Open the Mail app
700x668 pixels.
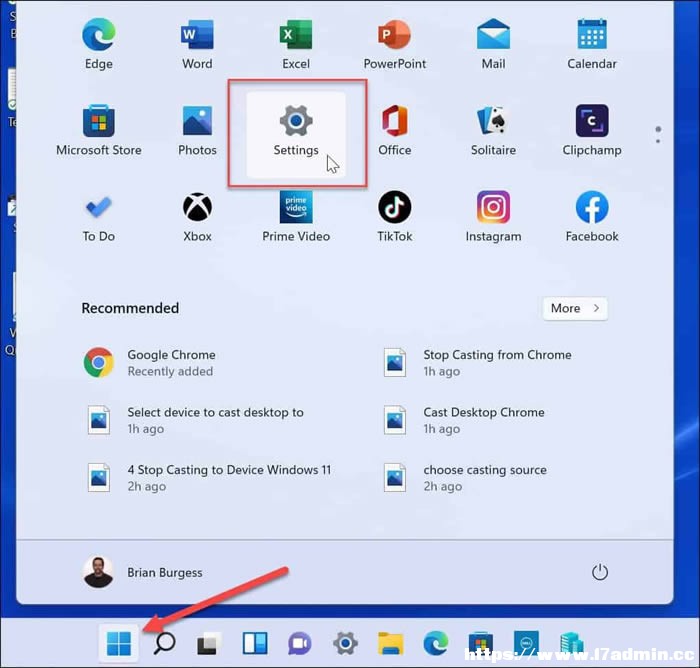click(493, 44)
